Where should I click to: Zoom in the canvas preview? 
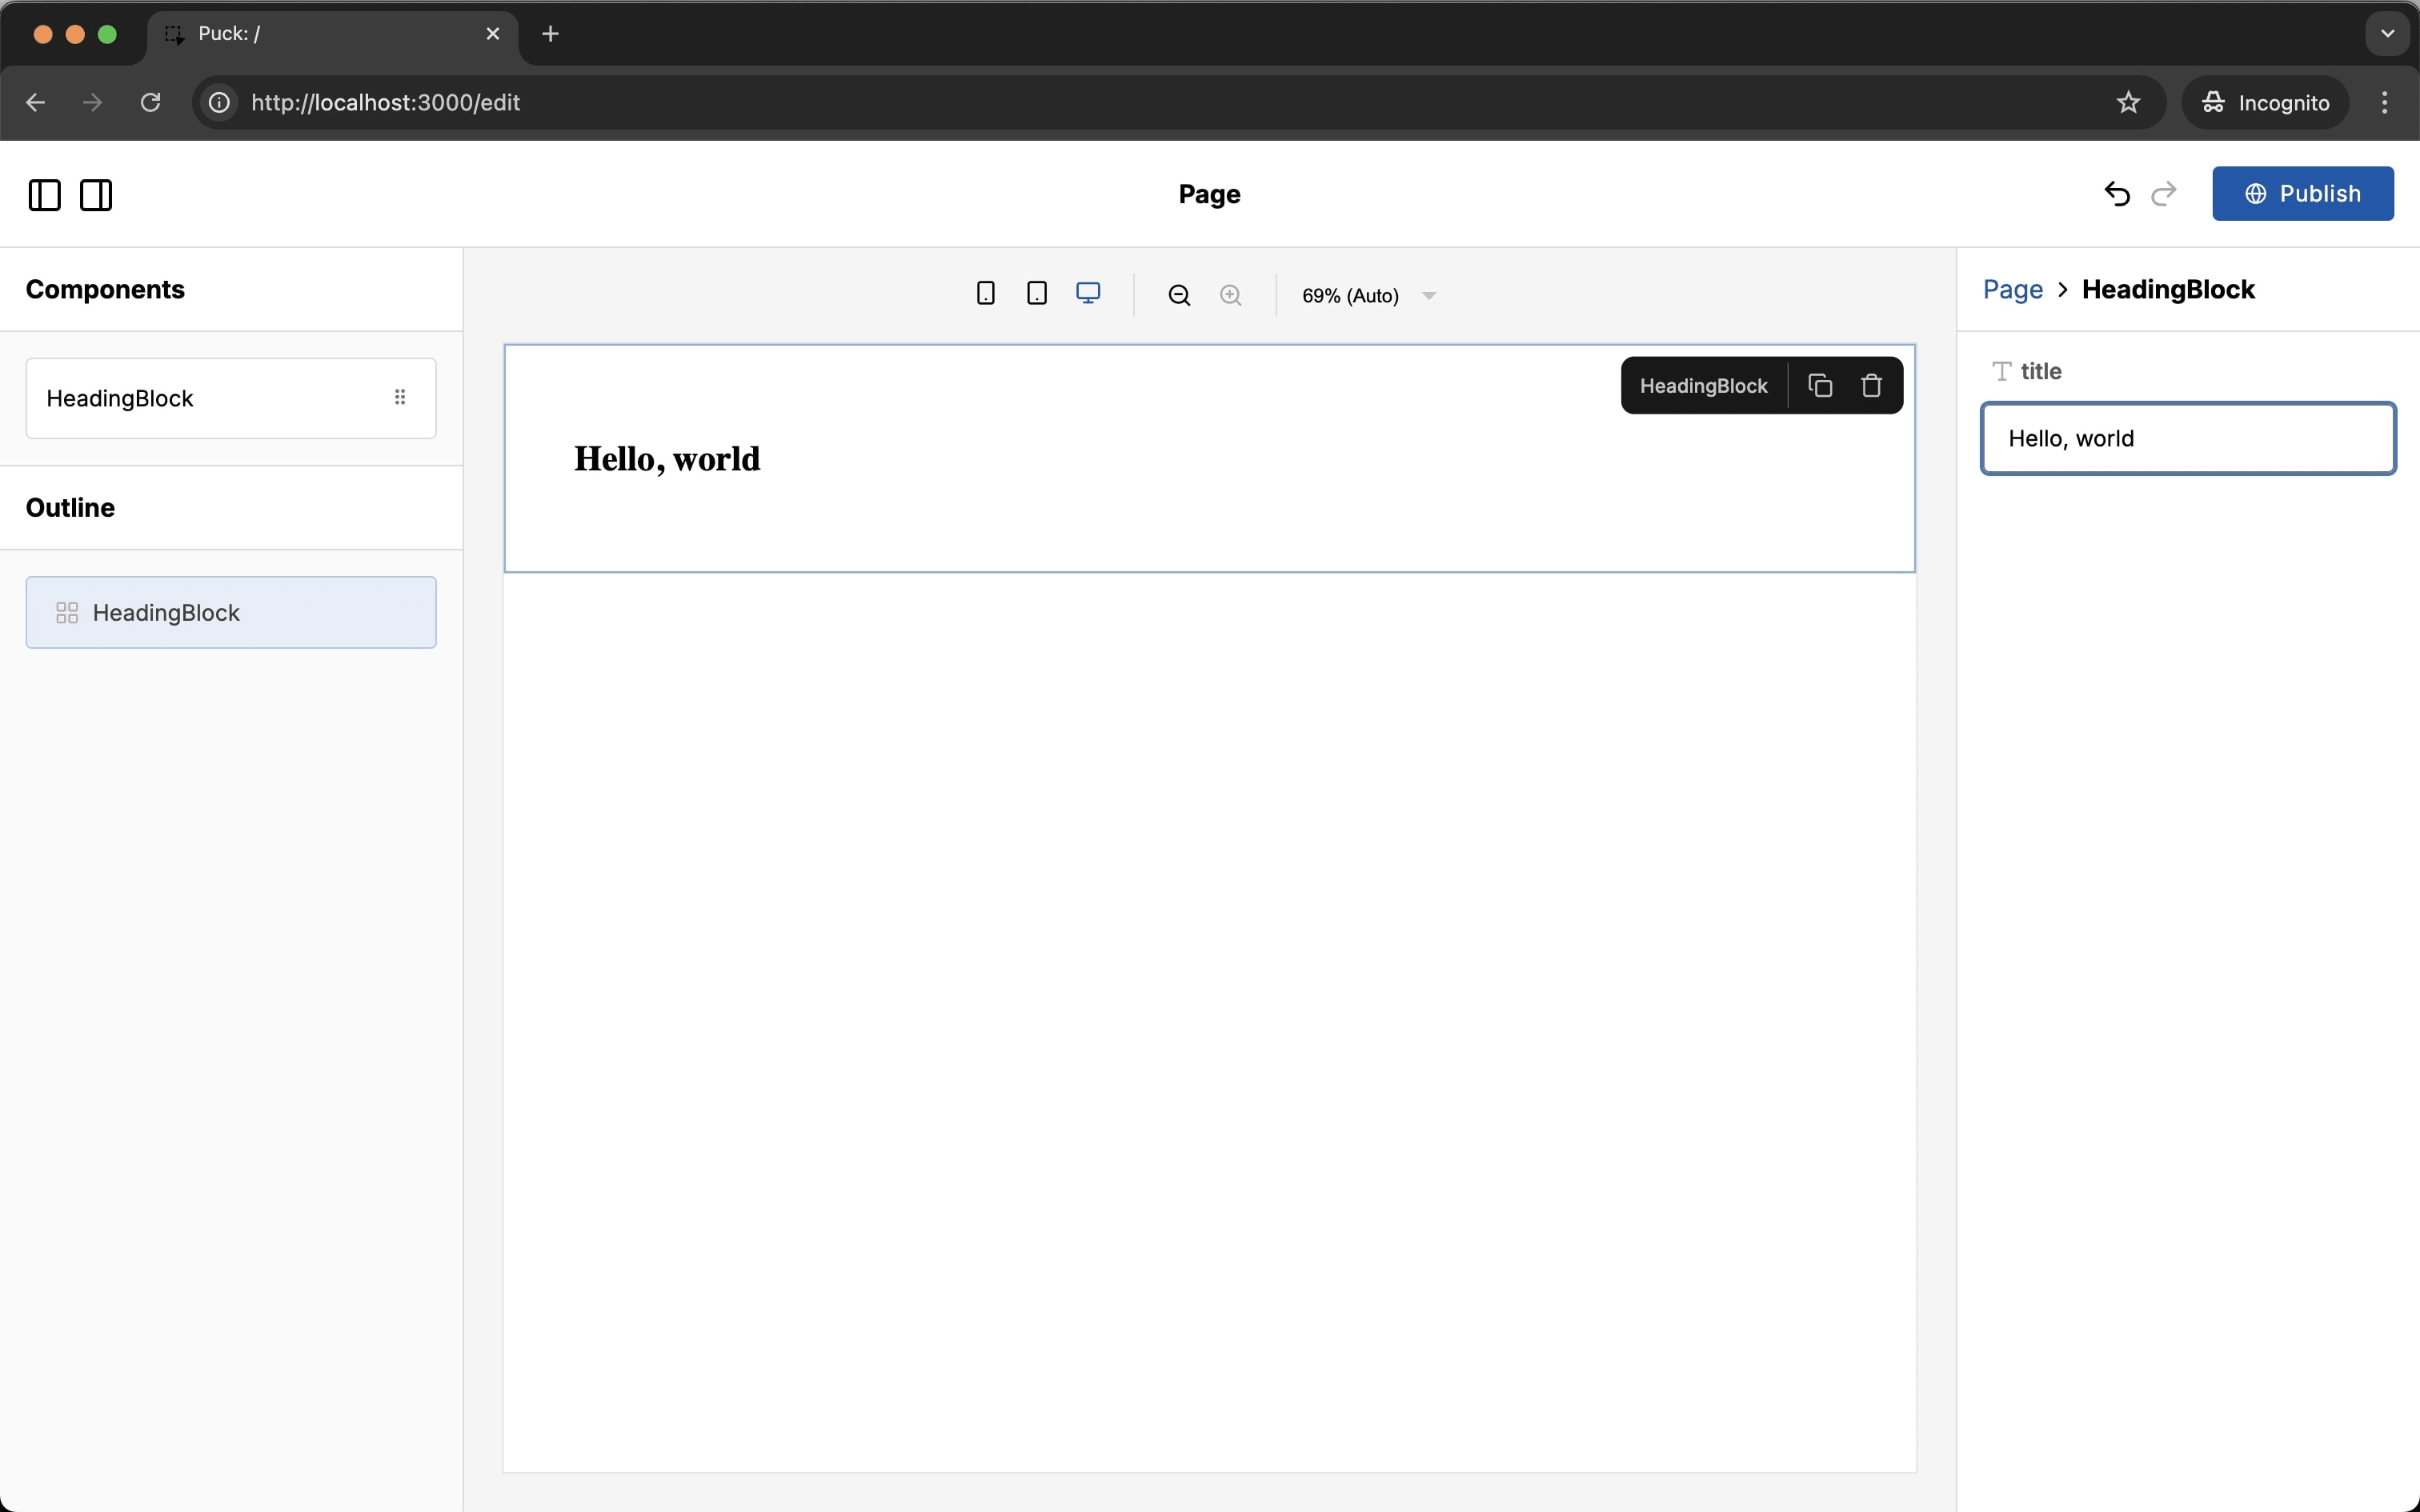1230,296
